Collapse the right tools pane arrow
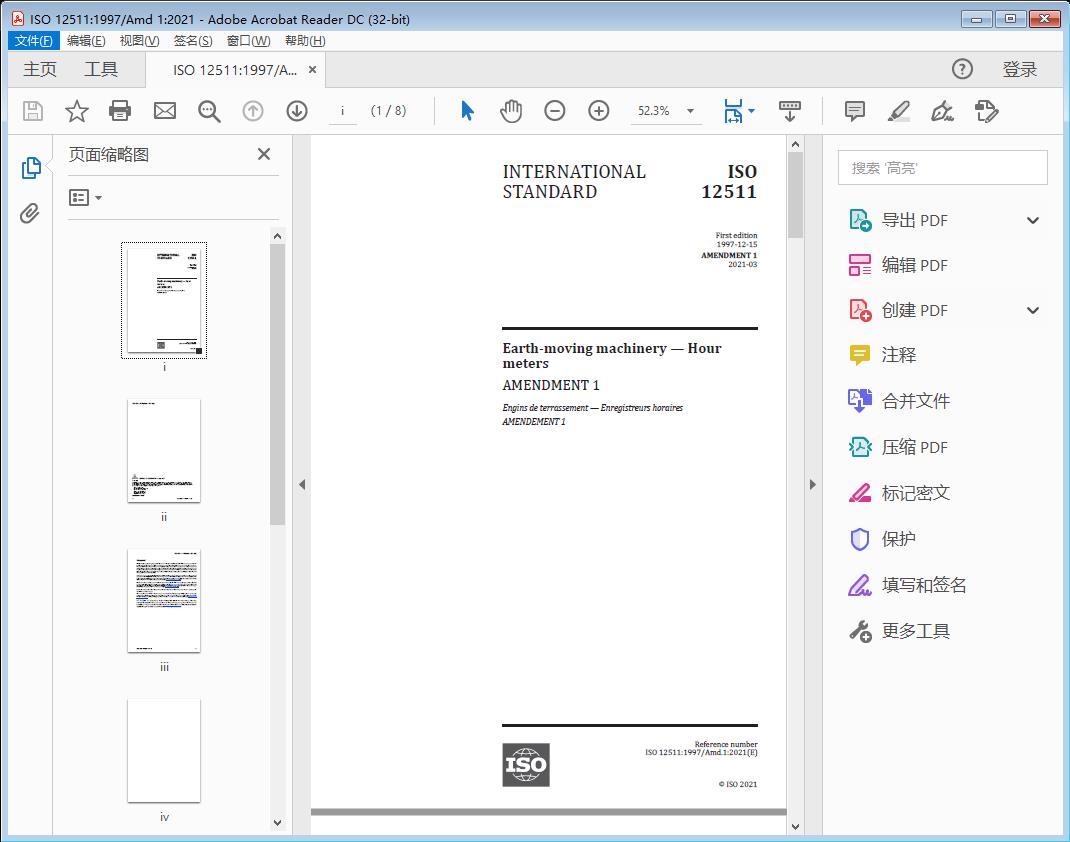The height and width of the screenshot is (842, 1070). (812, 485)
